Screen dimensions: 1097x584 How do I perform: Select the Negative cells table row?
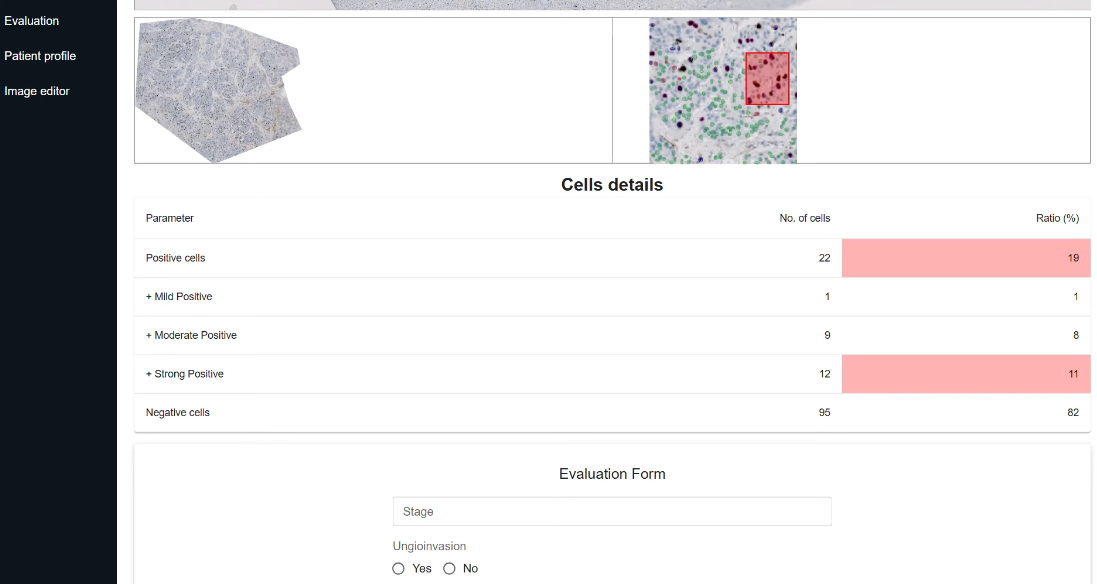click(x=612, y=413)
